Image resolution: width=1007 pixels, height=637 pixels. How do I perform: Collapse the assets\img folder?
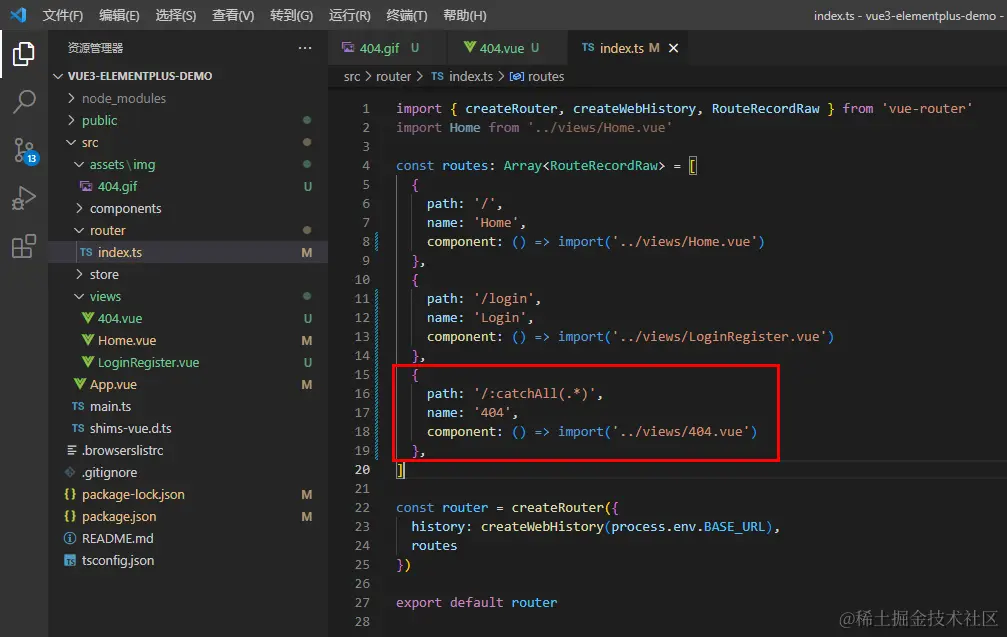point(79,164)
